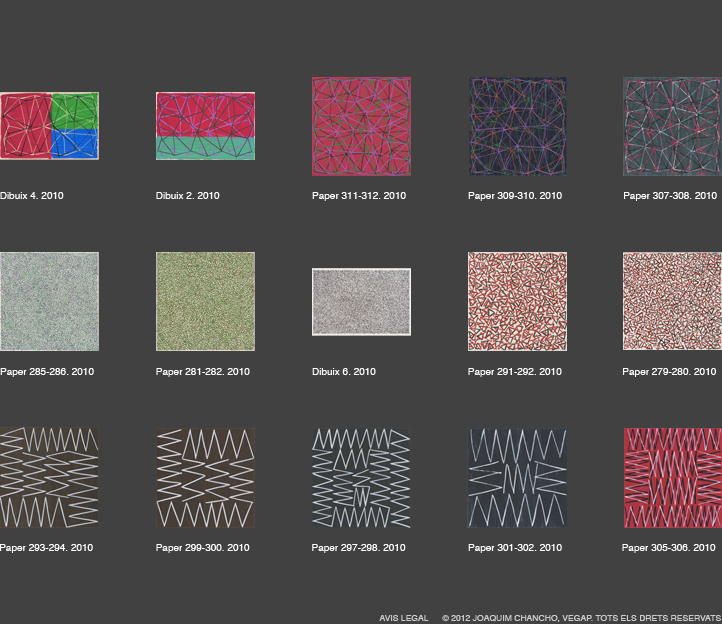Select the Dibuix 2. 2010 artwork image
The image size is (722, 624).
click(x=205, y=126)
